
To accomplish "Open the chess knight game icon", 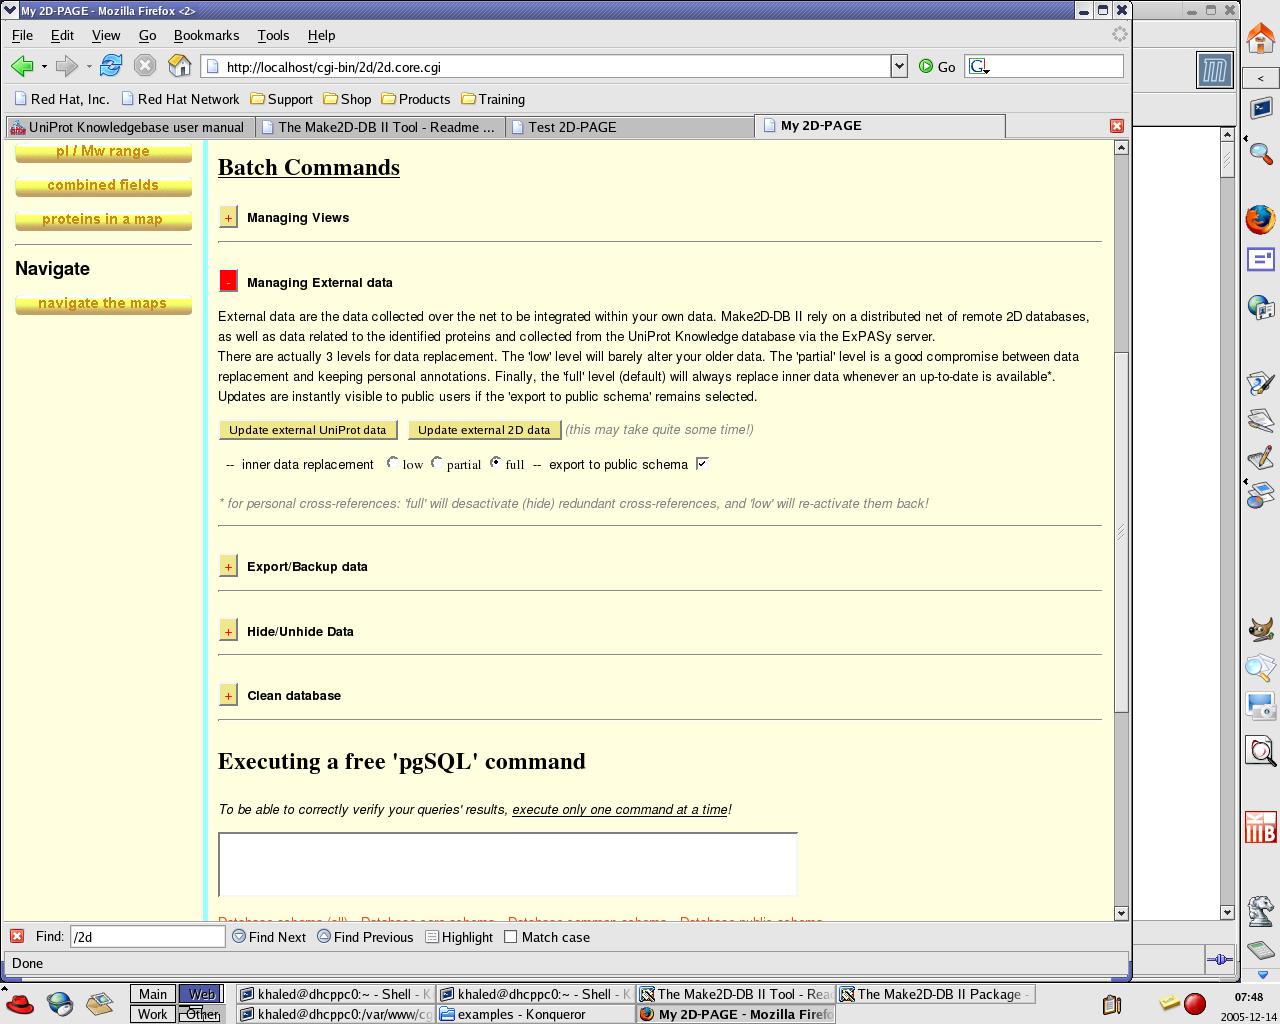I will (x=1261, y=910).
